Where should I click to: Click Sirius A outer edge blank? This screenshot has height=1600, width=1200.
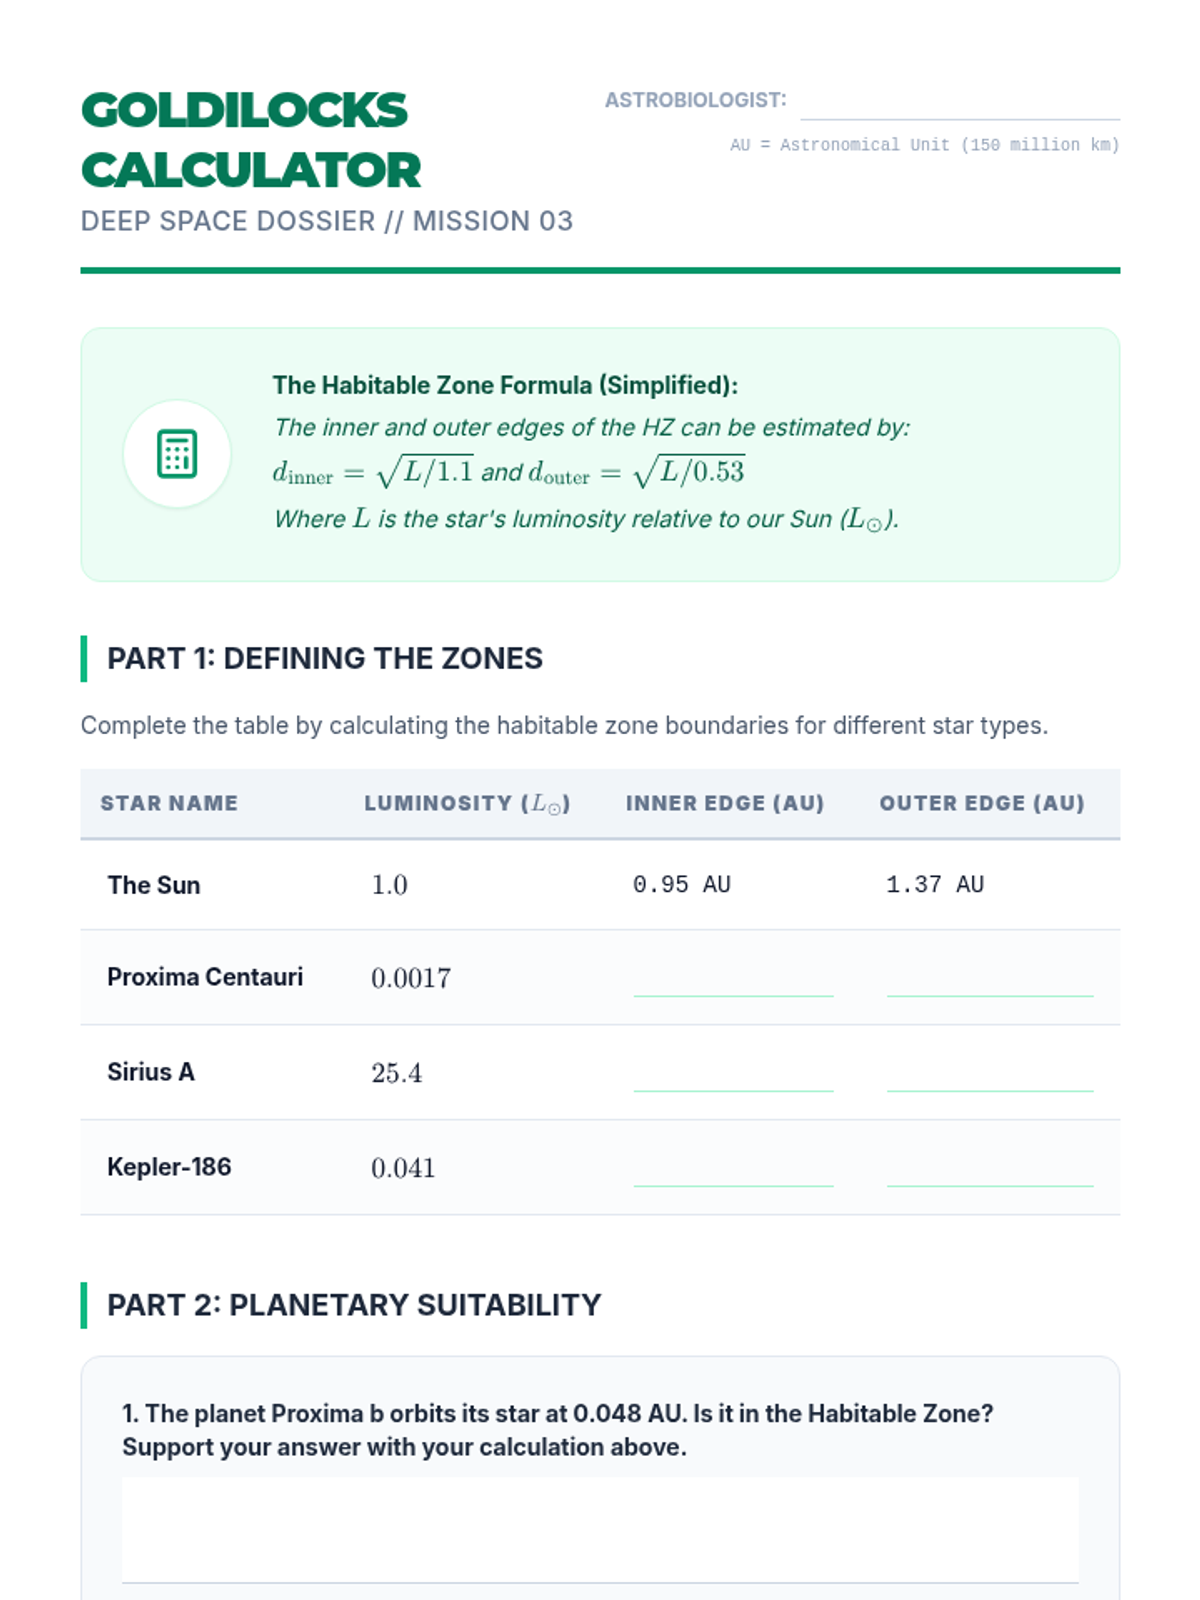point(989,1075)
